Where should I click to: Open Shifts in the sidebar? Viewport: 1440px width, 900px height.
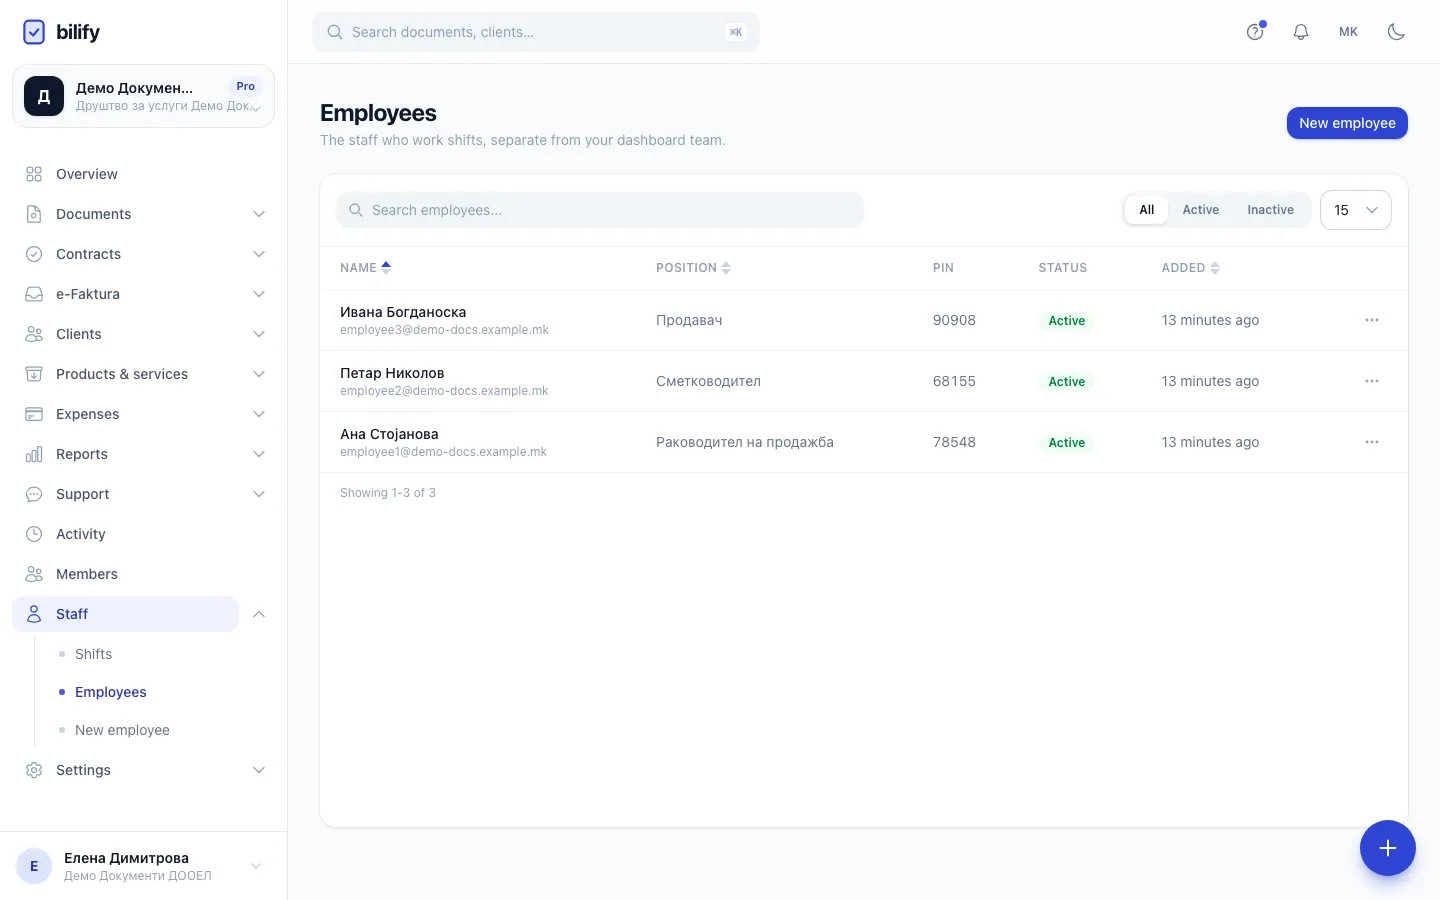pyautogui.click(x=93, y=654)
